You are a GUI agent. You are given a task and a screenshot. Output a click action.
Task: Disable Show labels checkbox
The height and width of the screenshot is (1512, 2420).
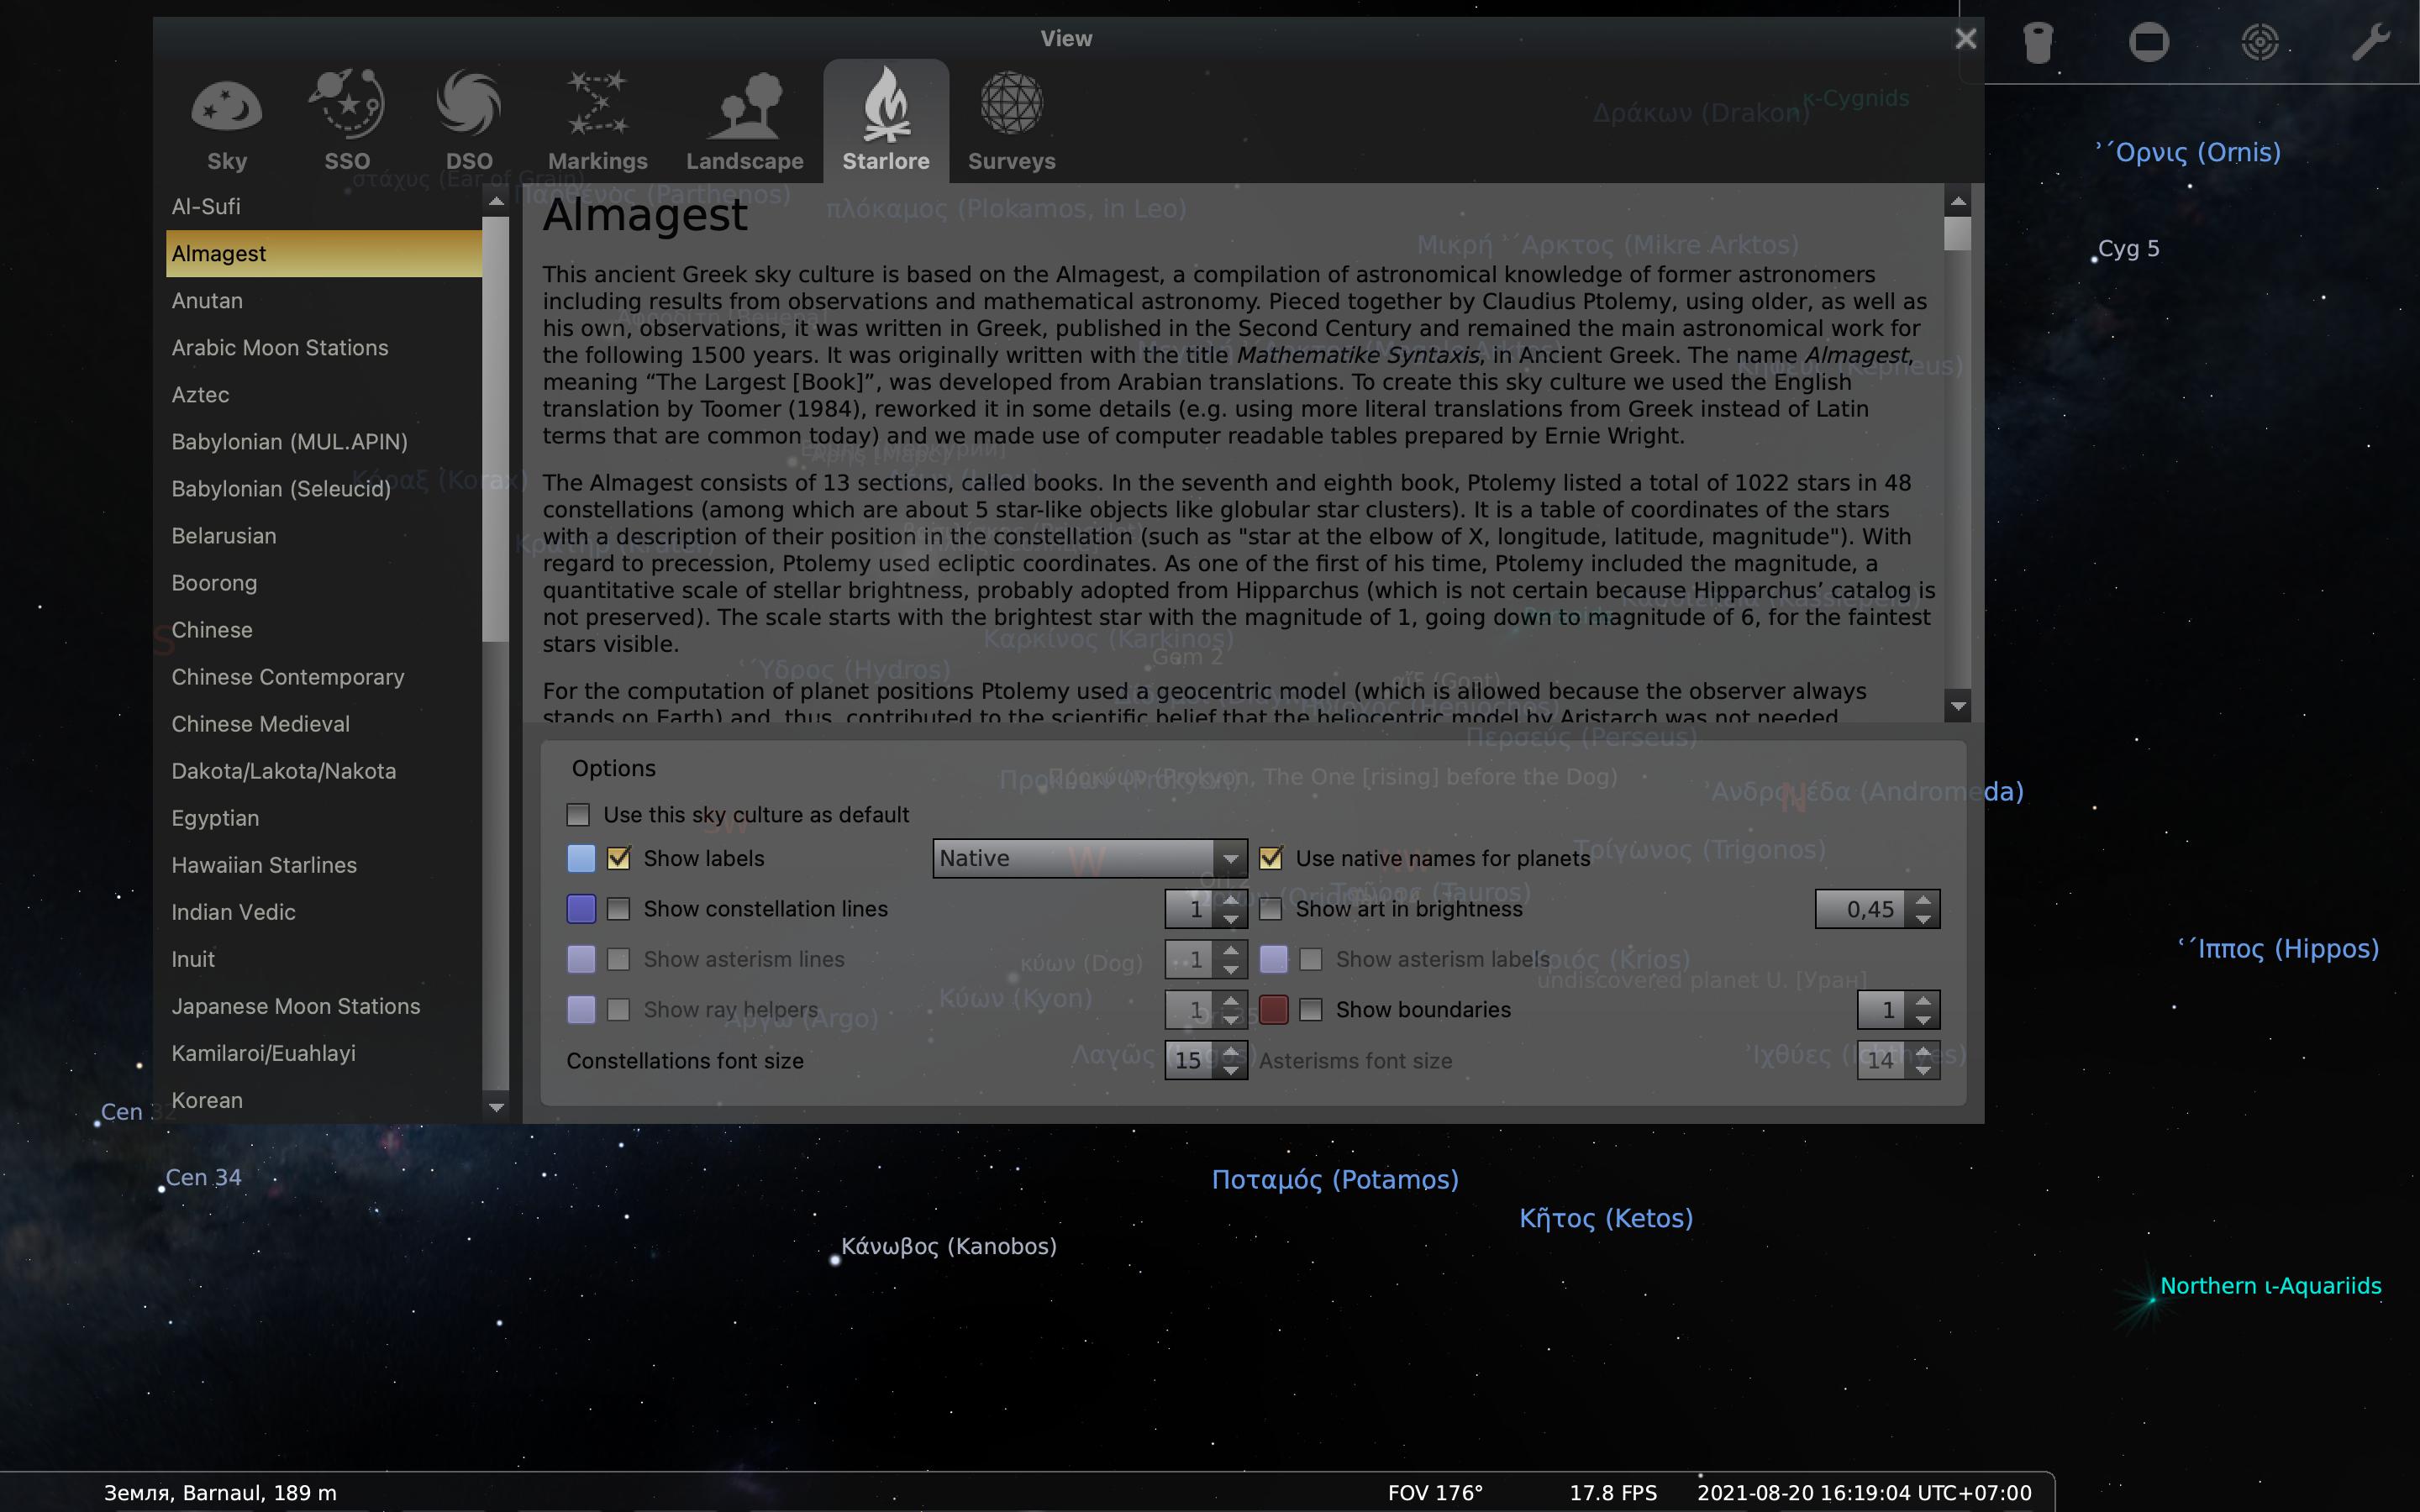pos(619,858)
